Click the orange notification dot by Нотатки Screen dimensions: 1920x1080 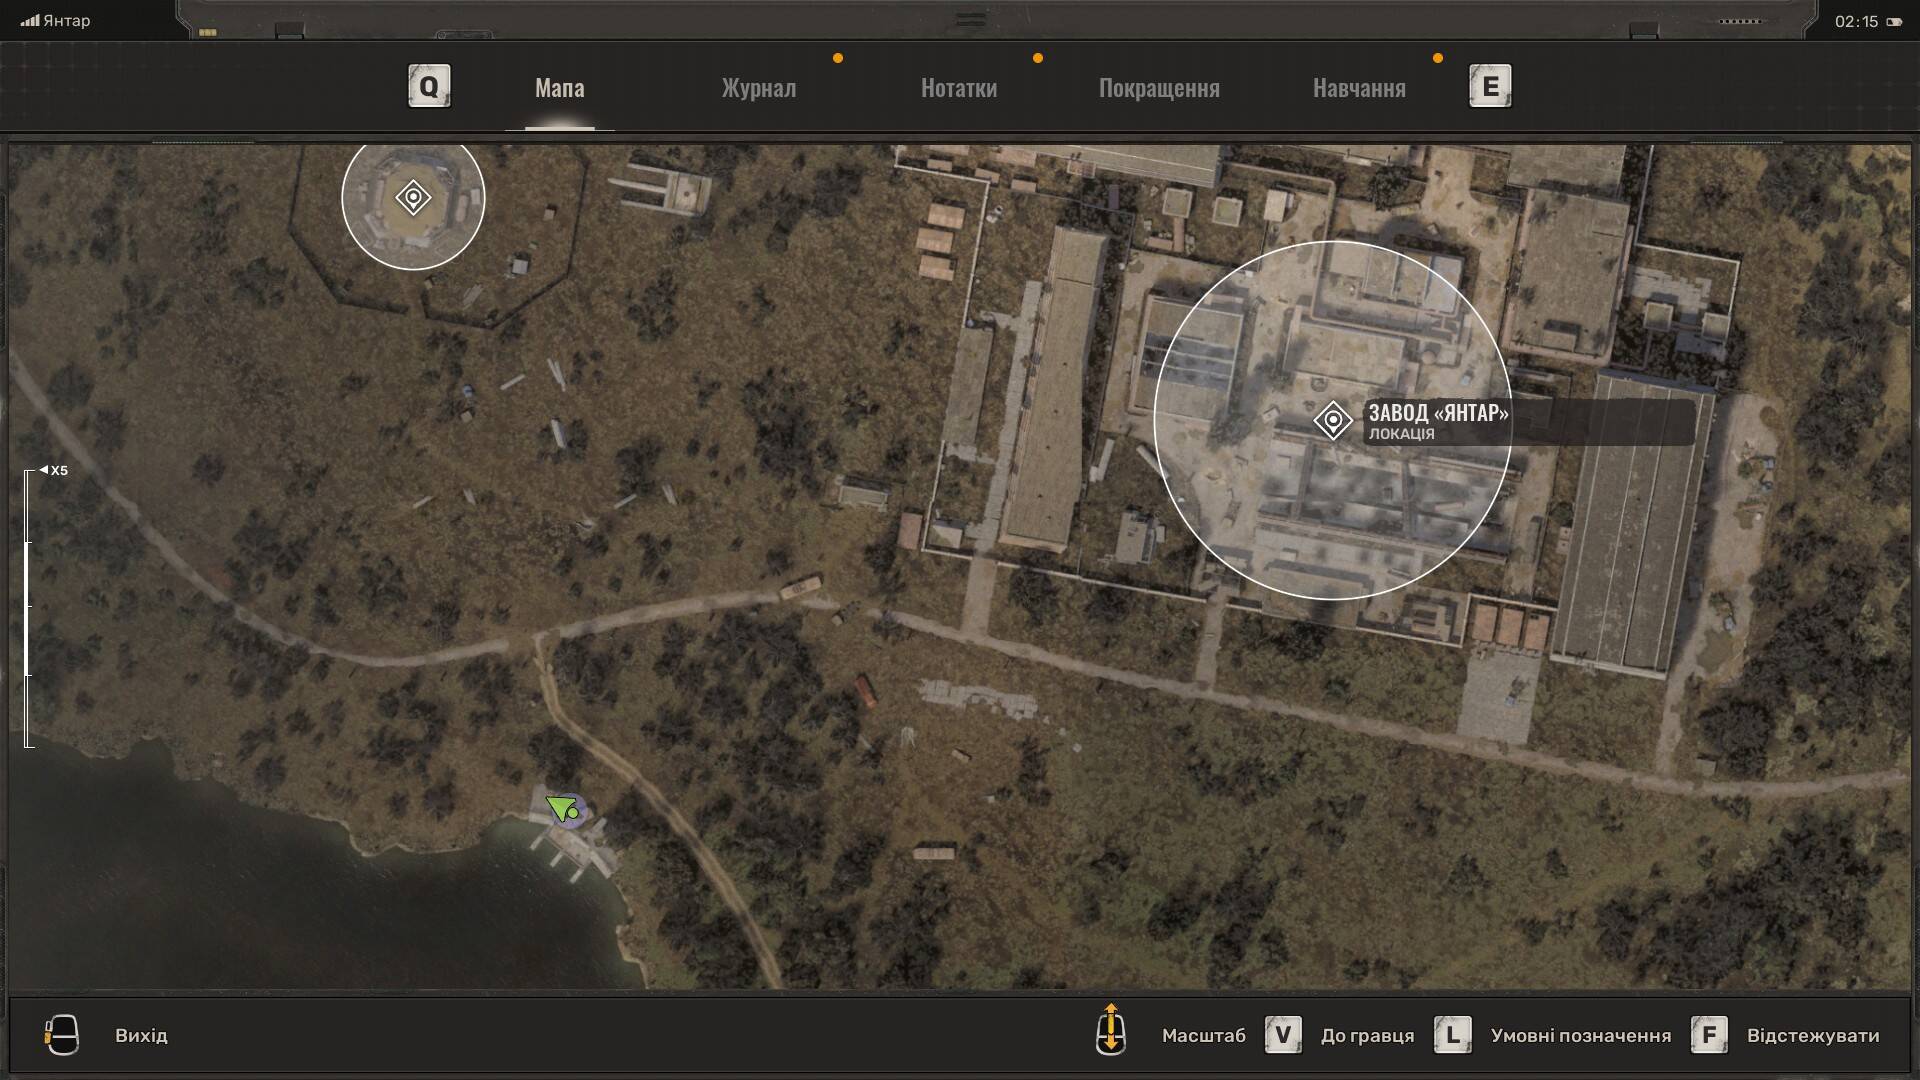[x=1038, y=58]
